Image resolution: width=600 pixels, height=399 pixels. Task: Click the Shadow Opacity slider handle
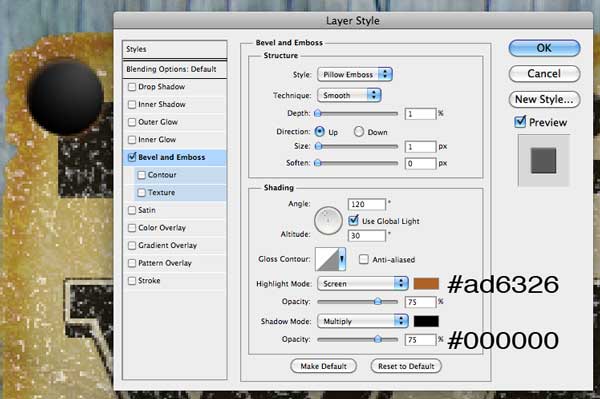(x=378, y=339)
